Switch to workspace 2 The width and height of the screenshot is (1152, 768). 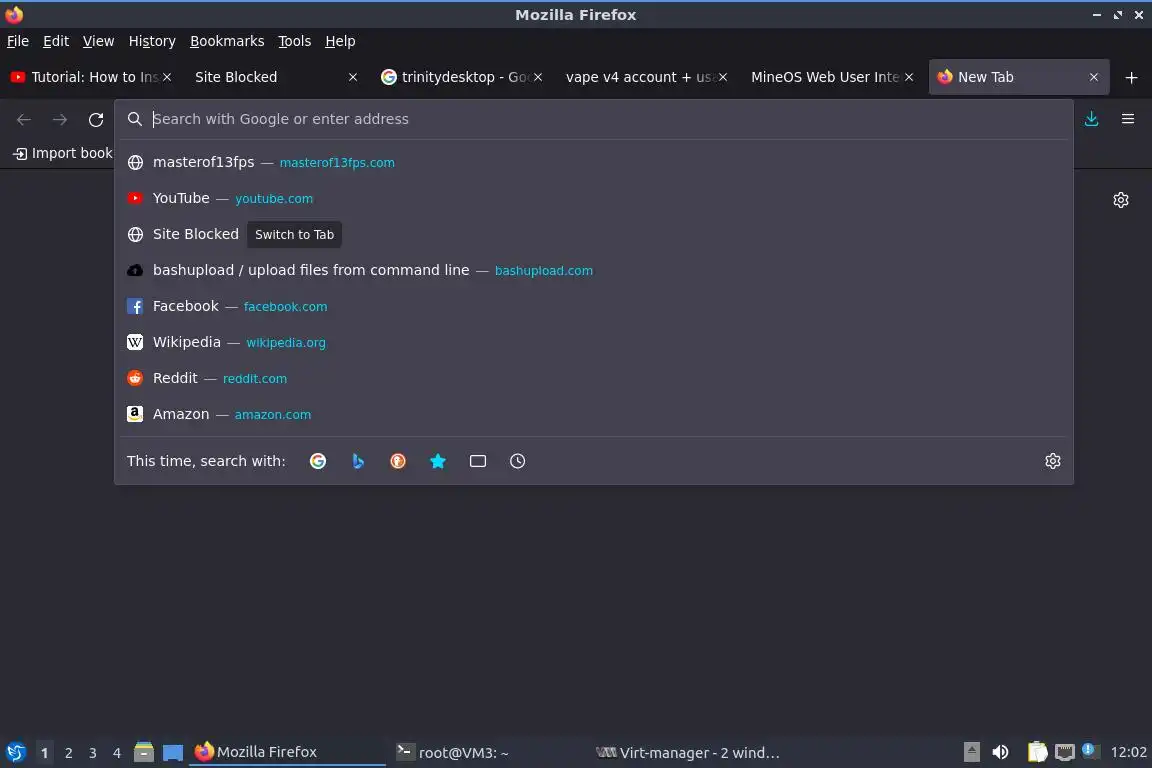(x=68, y=753)
